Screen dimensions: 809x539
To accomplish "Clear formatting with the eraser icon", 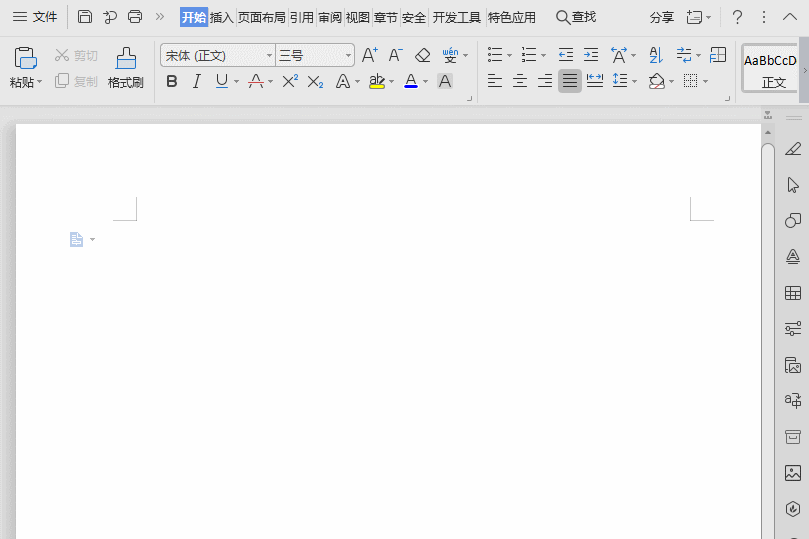I will (x=423, y=55).
